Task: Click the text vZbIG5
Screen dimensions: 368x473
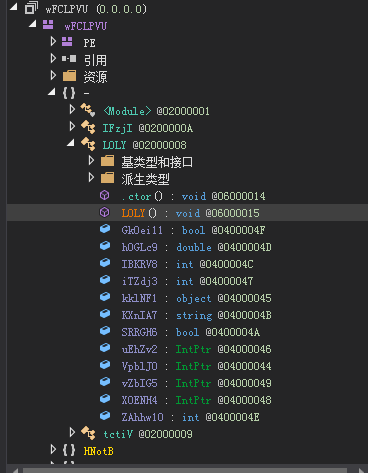Action: click(139, 383)
